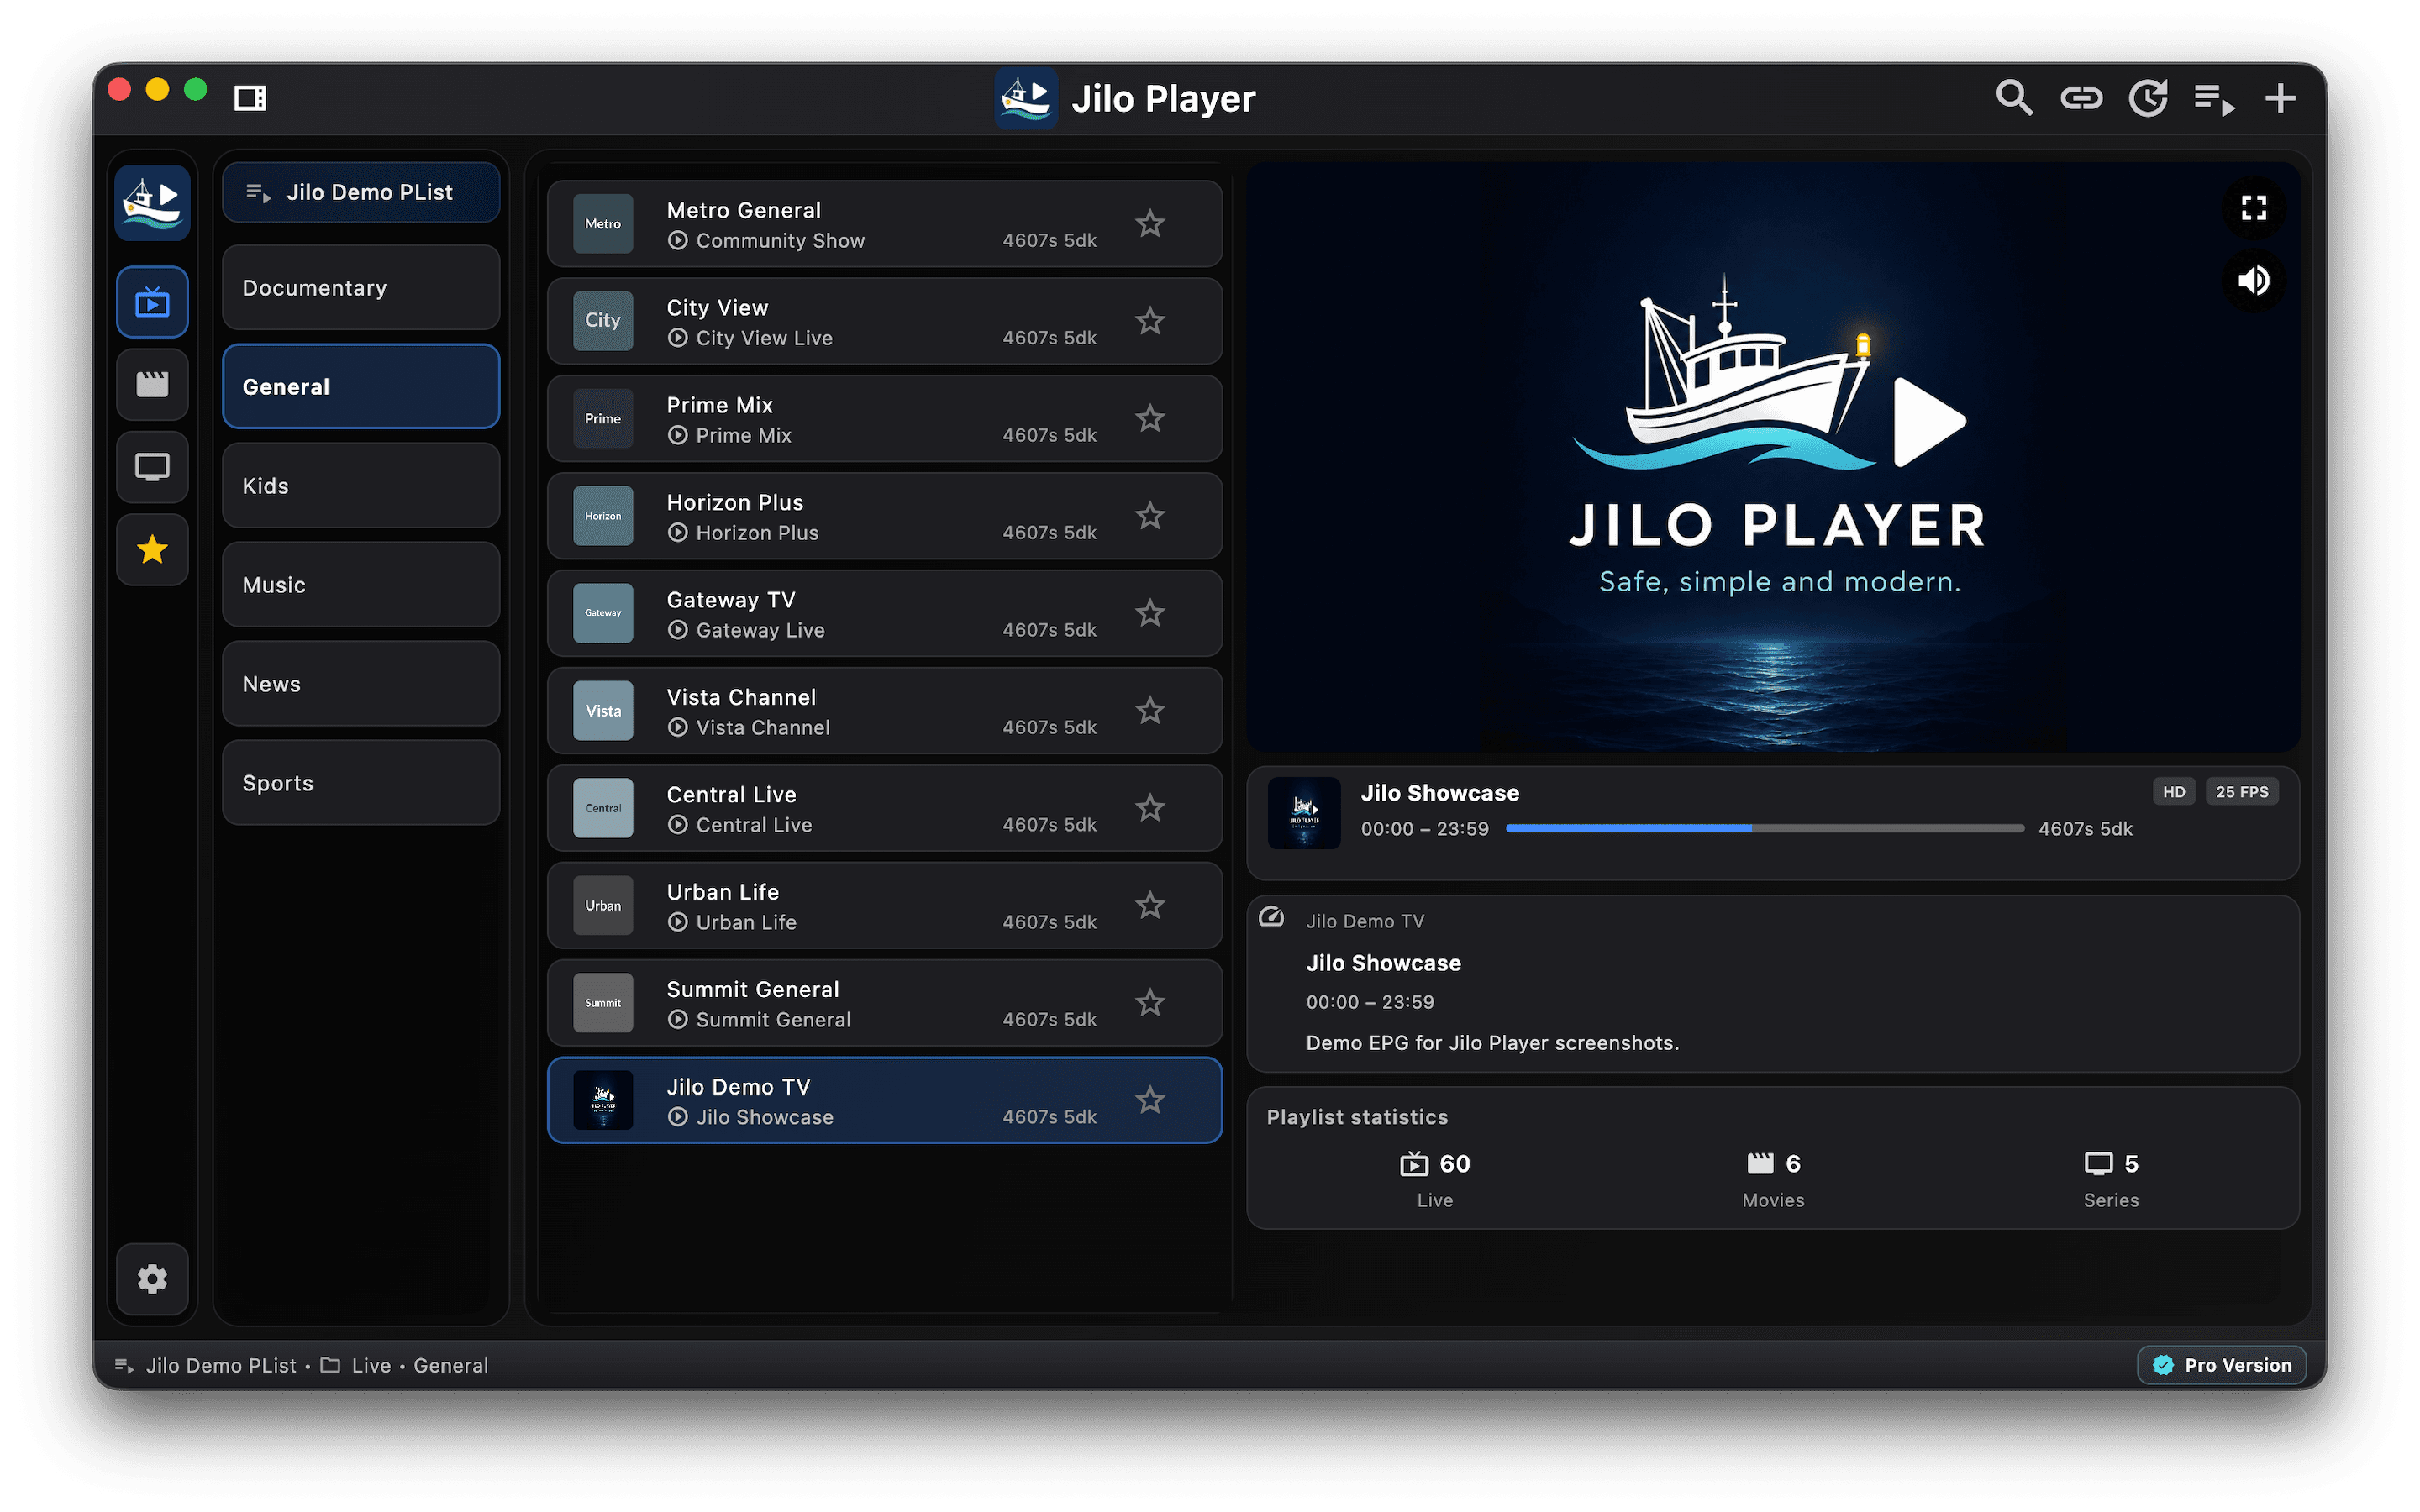Click the plus icon to add
This screenshot has height=1512, width=2420.
tap(2280, 98)
